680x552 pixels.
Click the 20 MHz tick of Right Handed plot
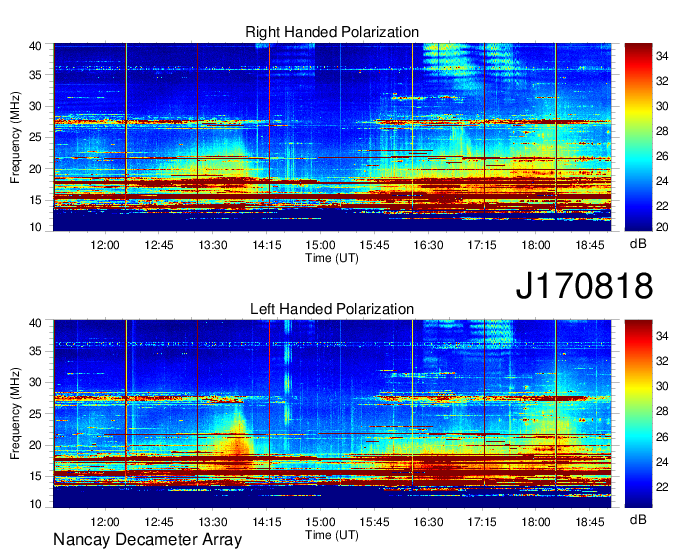pyautogui.click(x=35, y=169)
